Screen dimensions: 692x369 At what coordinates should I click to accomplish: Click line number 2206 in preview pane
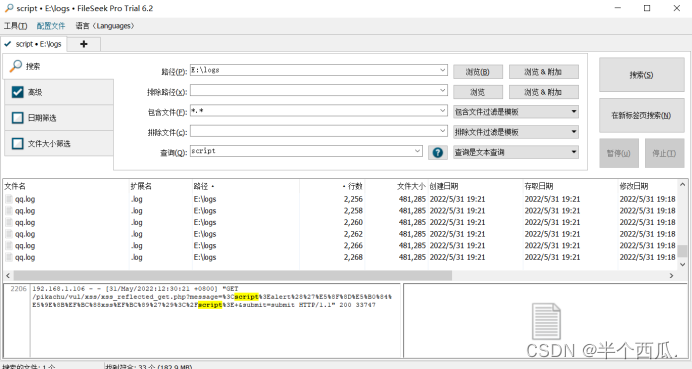coord(18,289)
